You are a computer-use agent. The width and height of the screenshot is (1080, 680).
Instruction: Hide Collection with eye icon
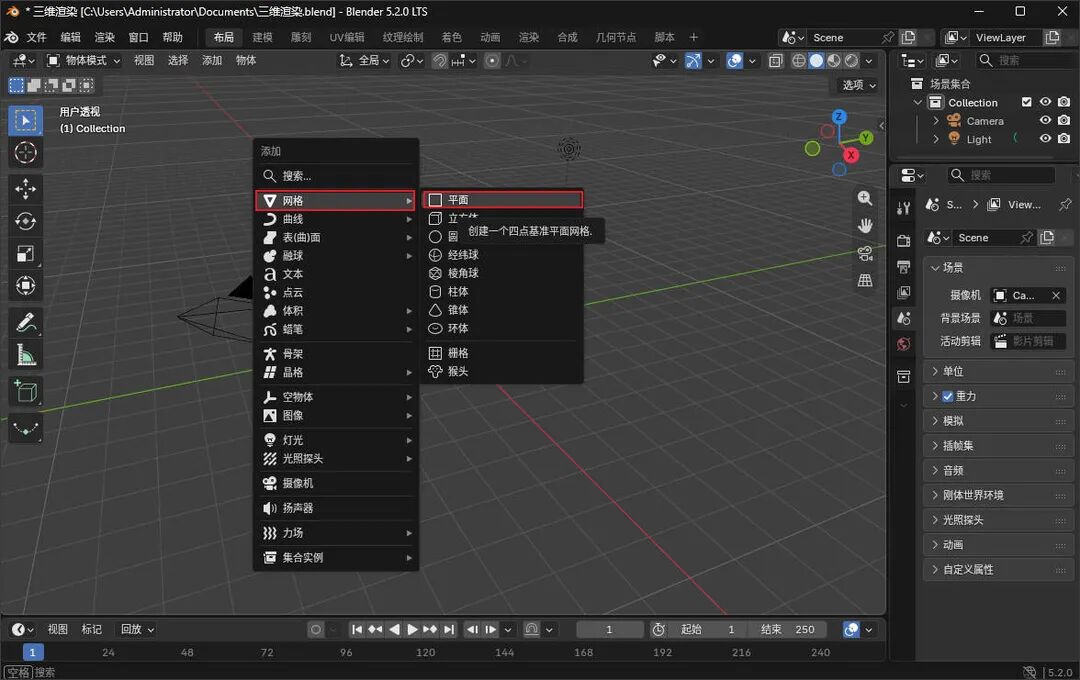tap(1046, 102)
